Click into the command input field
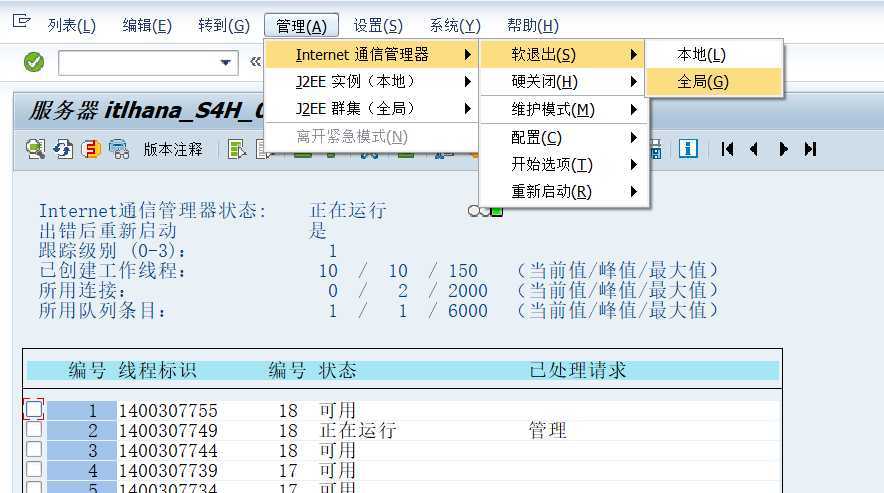Screen dimensions: 884x493 coord(138,63)
